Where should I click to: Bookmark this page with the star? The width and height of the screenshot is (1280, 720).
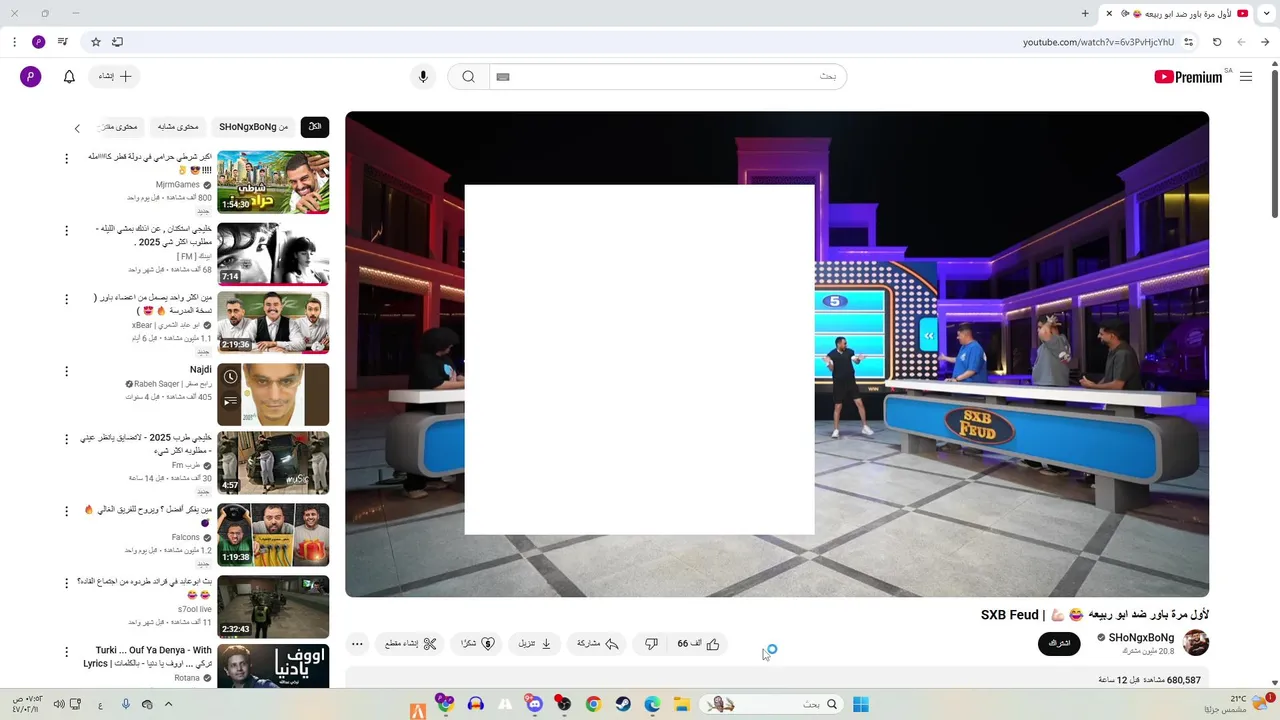click(x=96, y=42)
